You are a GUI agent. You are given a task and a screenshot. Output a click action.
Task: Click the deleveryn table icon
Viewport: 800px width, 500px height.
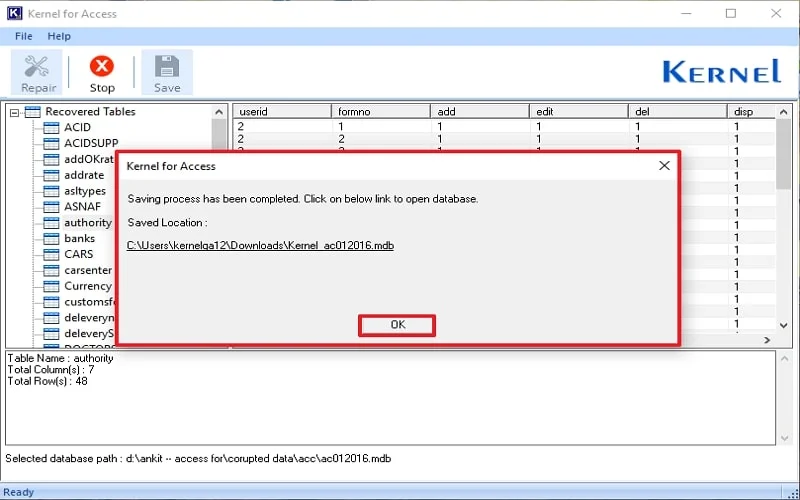(x=51, y=318)
